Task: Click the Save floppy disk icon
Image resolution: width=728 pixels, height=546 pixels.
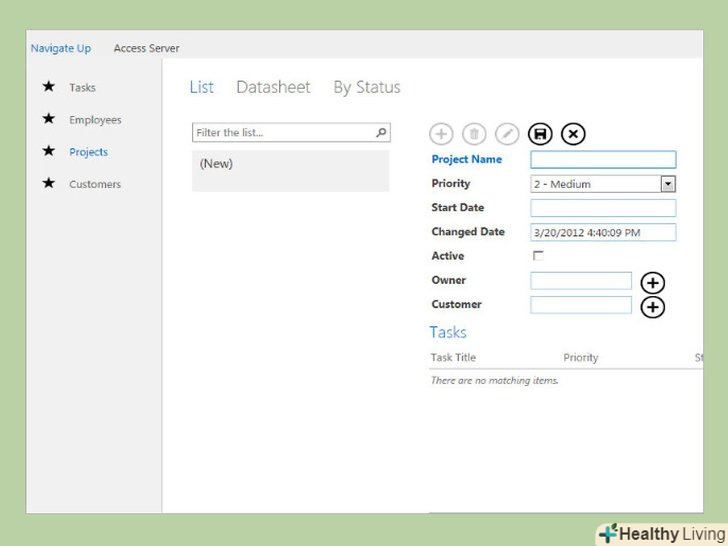Action: pos(540,134)
